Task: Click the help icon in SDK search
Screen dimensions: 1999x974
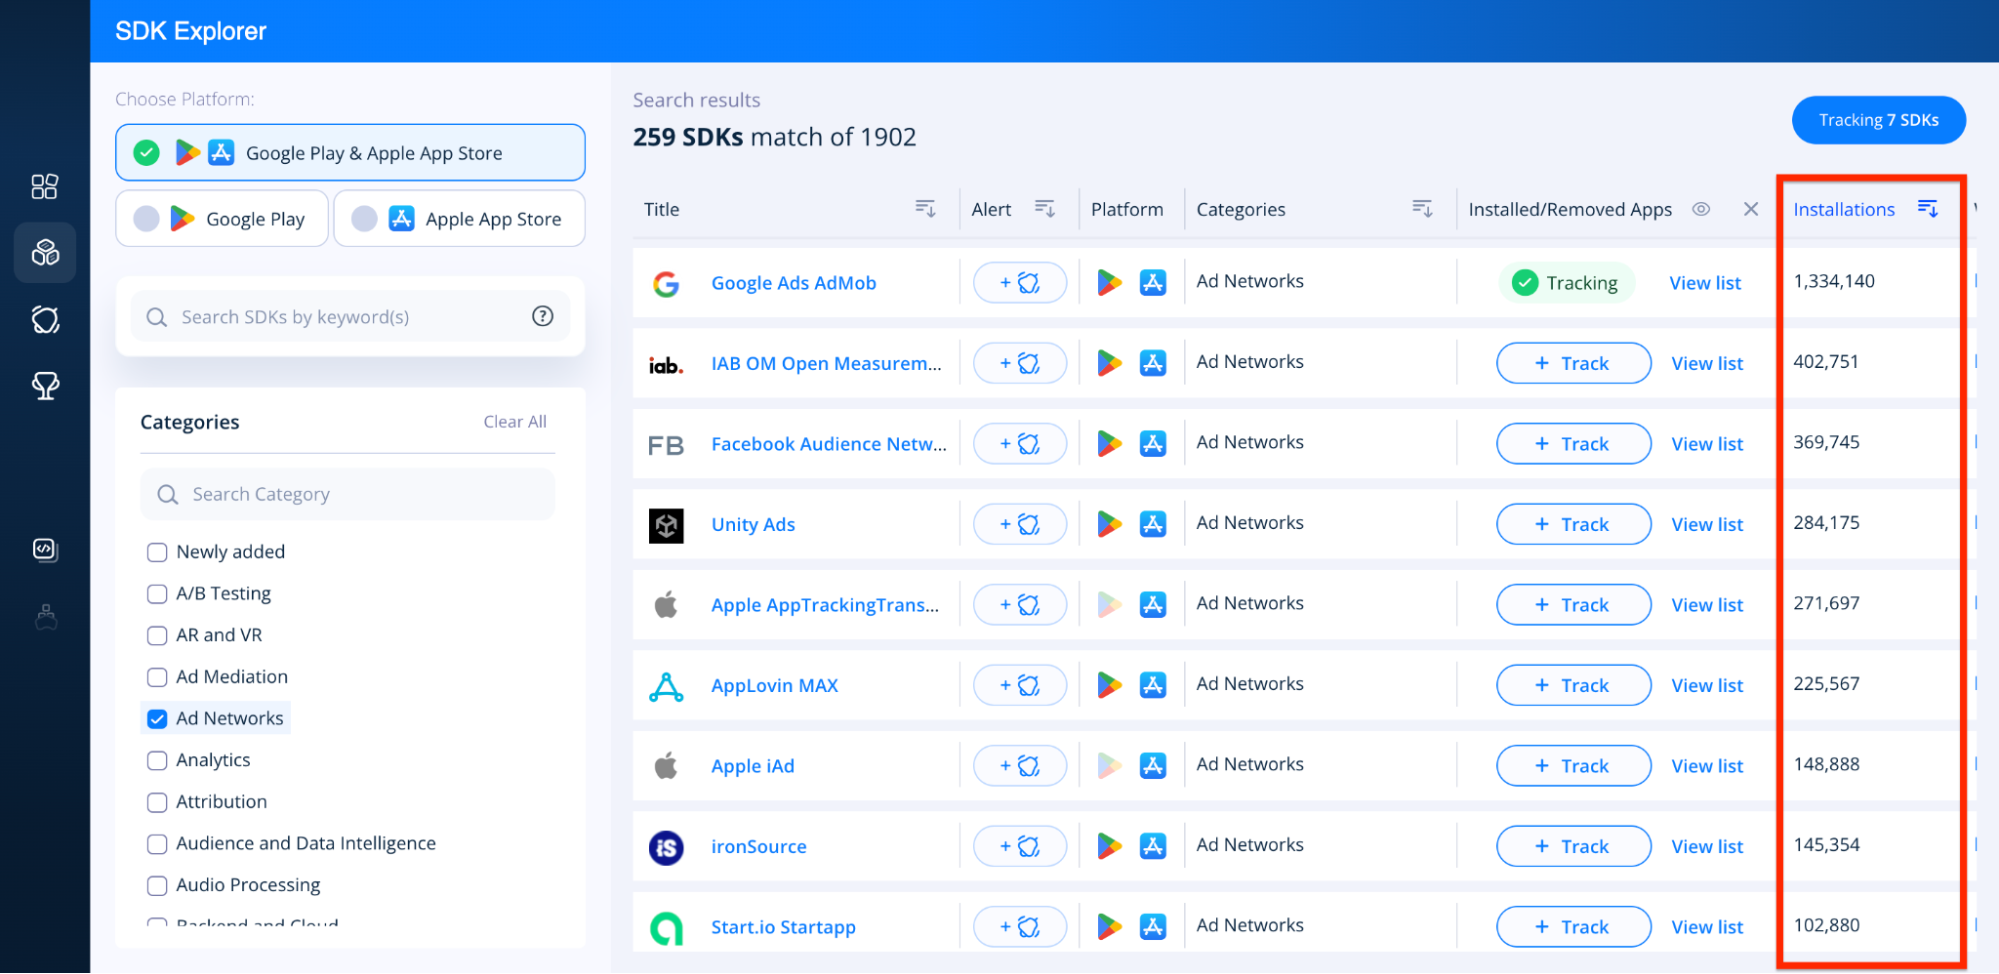Action: 543,316
